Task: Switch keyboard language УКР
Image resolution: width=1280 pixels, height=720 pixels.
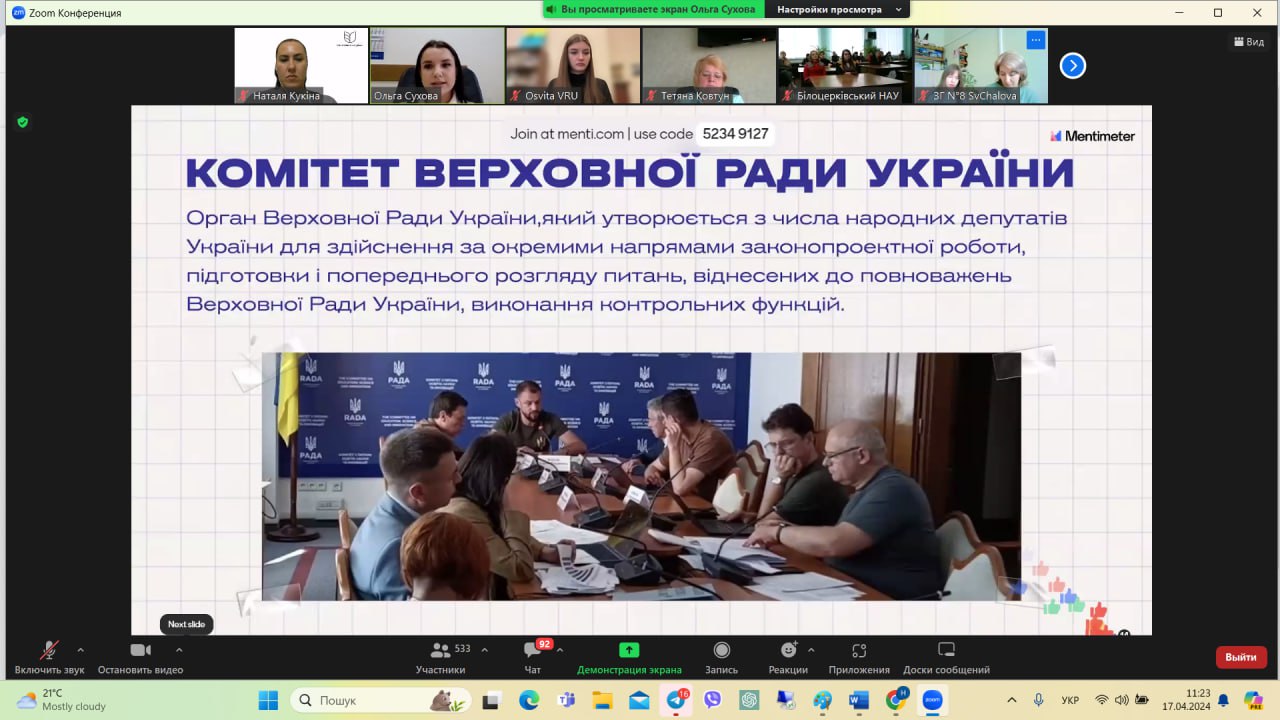Action: tap(1070, 700)
